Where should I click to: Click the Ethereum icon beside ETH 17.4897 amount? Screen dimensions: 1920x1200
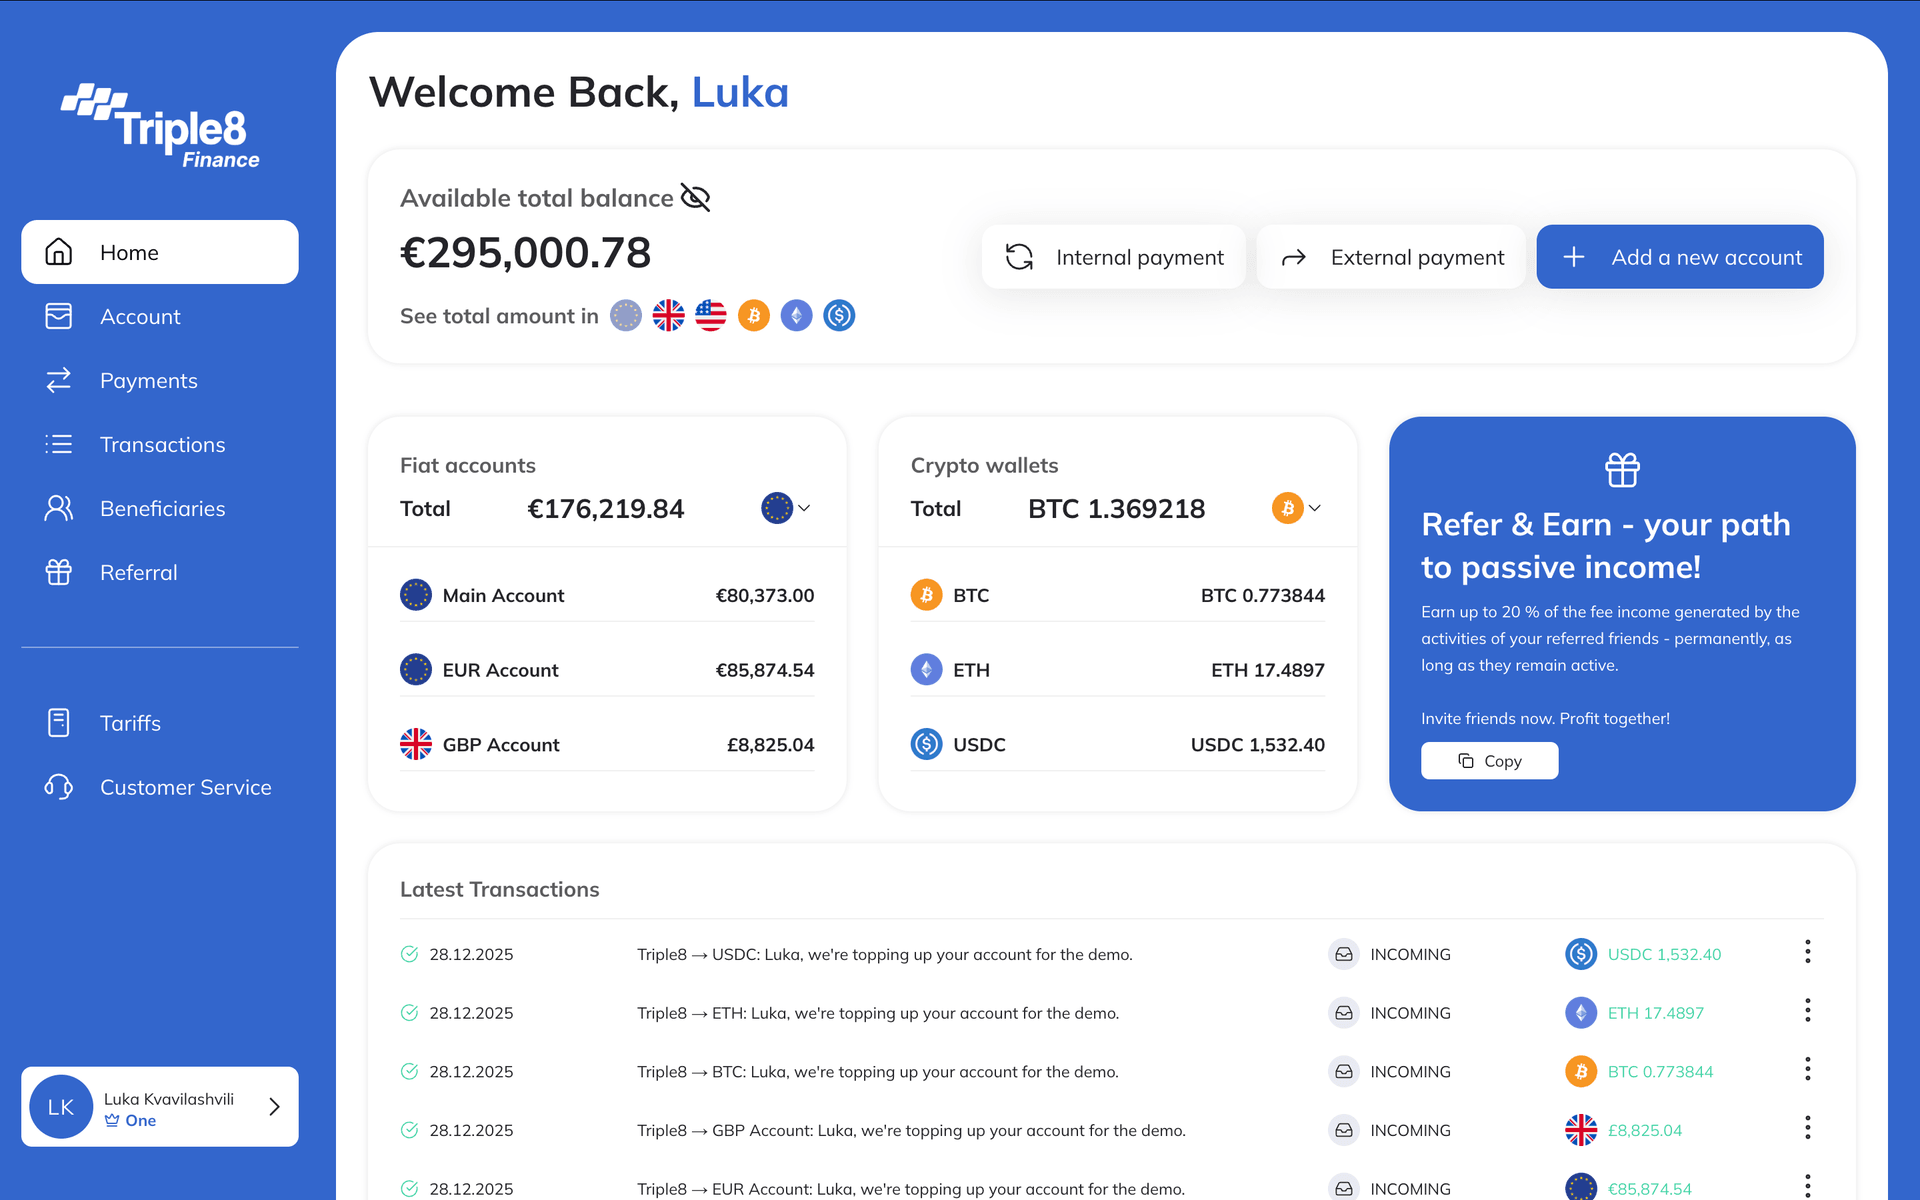coord(1581,1013)
